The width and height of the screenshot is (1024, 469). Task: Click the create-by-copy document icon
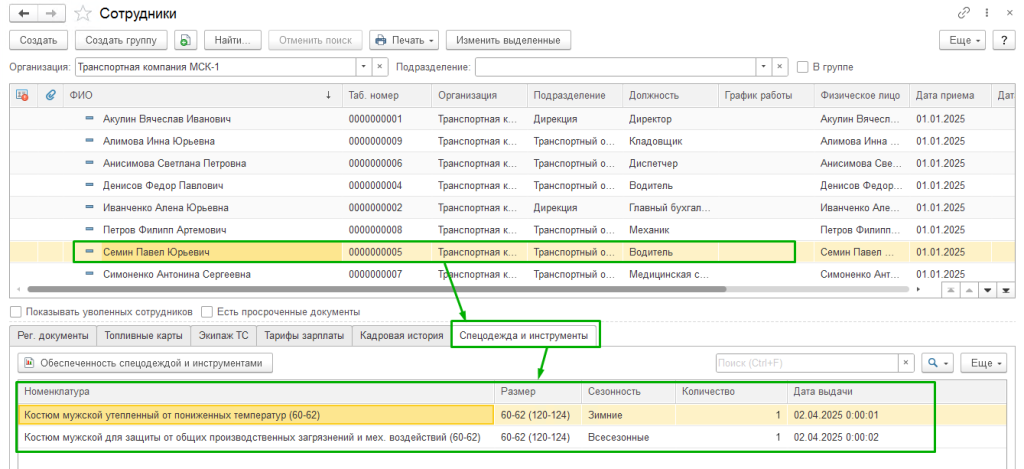tap(185, 40)
